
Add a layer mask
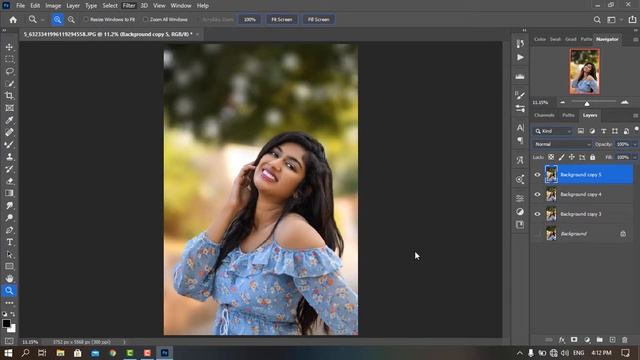click(x=574, y=340)
